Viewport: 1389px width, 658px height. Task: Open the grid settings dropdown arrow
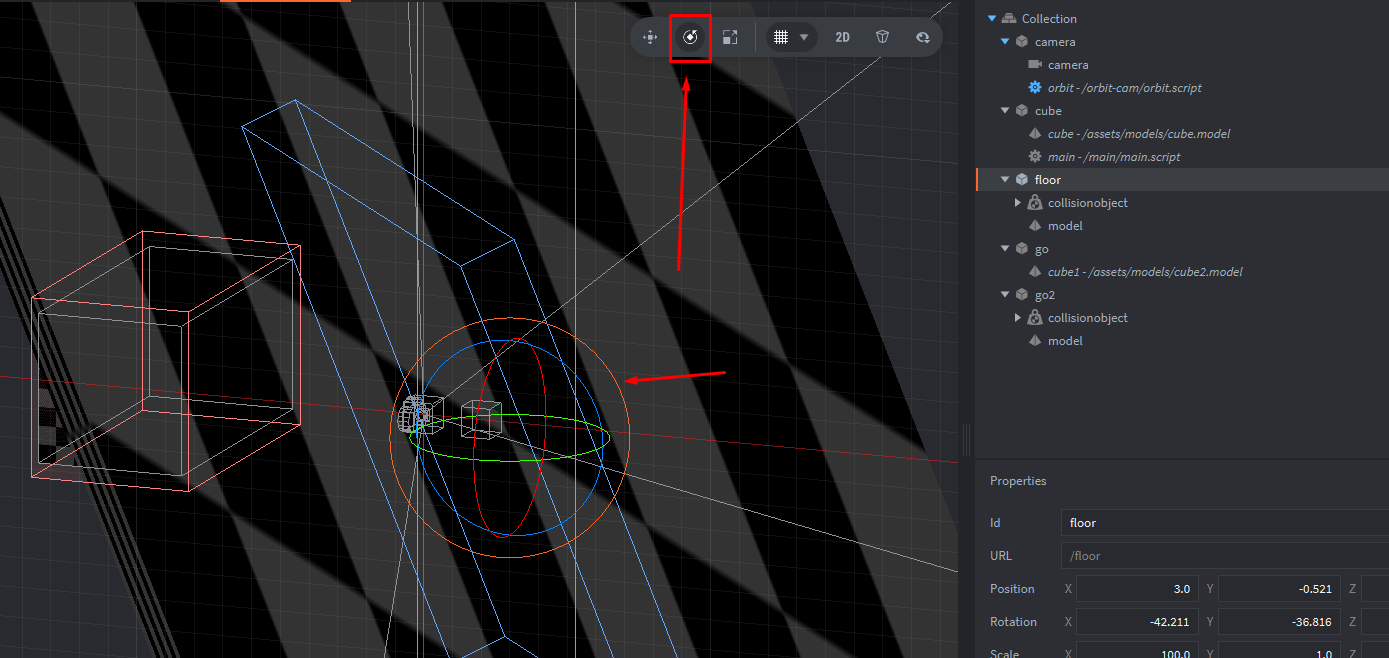[804, 38]
